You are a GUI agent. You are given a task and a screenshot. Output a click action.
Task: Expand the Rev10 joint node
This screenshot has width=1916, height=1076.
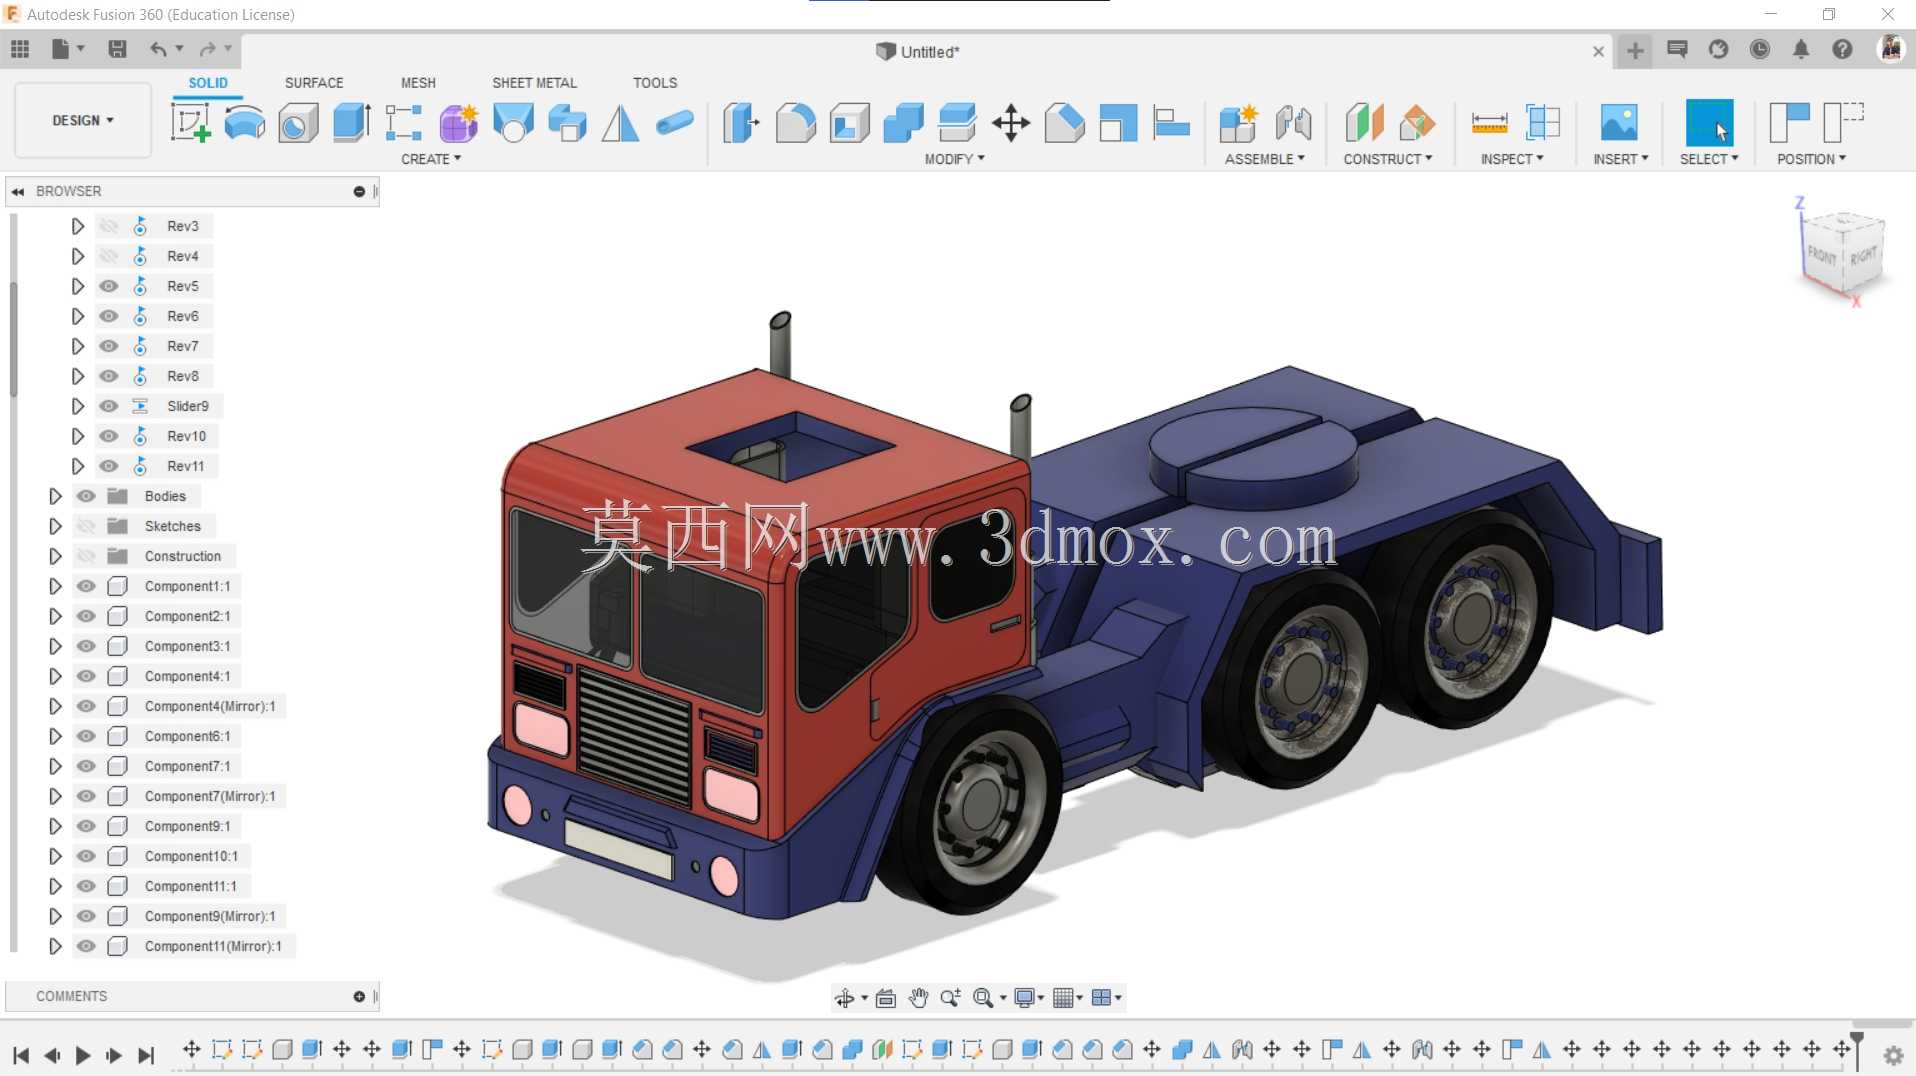pyautogui.click(x=77, y=436)
